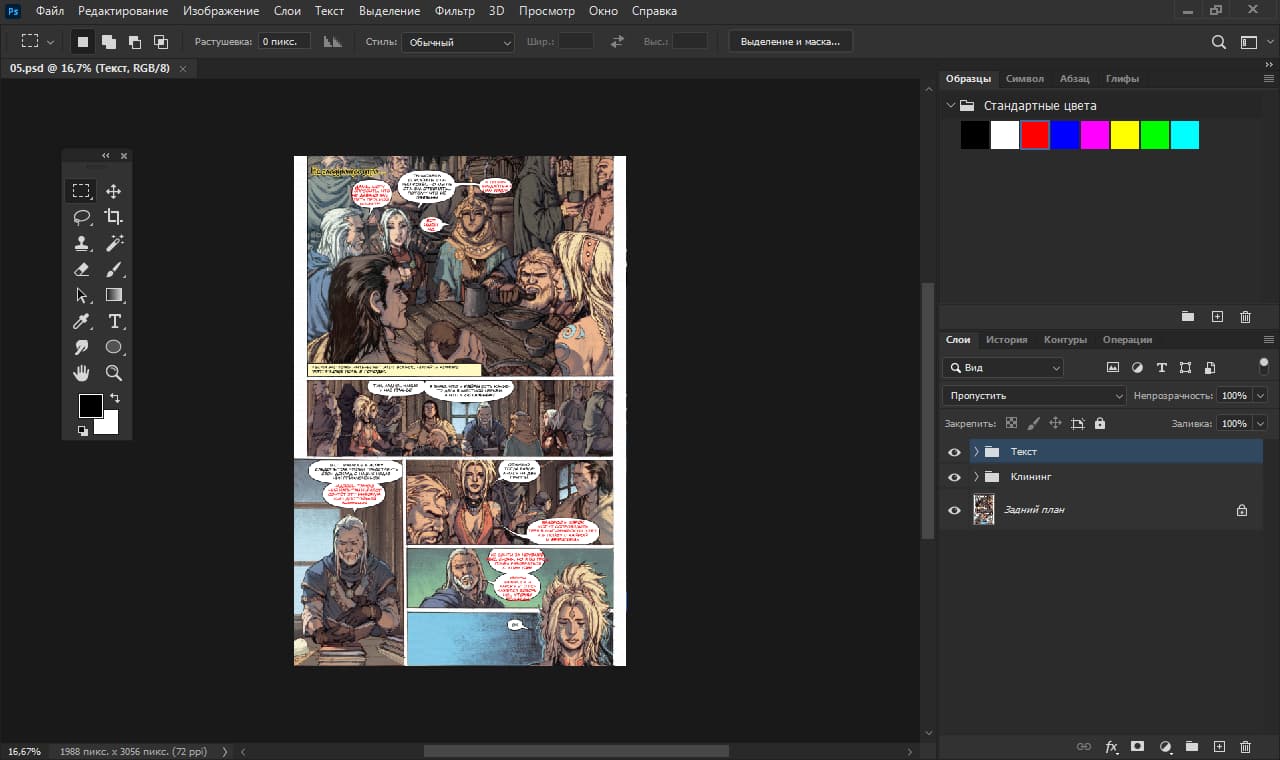Expand the Текст layer group

point(976,452)
